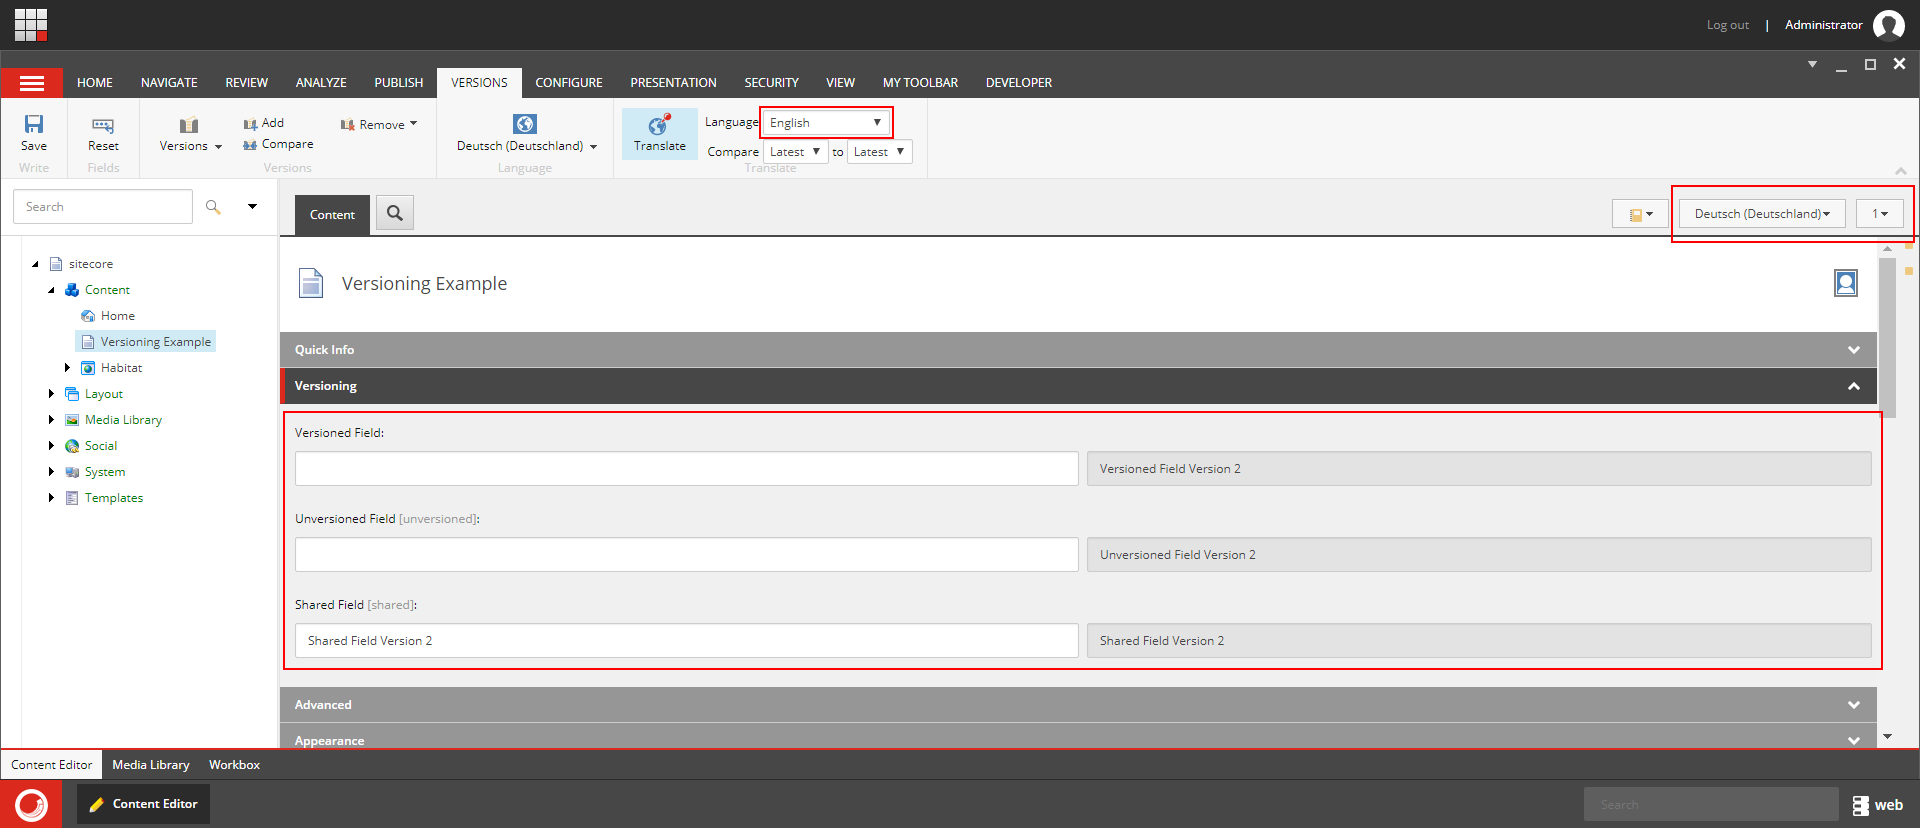Open the HOME ribbon tab
The height and width of the screenshot is (828, 1920).
[x=95, y=83]
